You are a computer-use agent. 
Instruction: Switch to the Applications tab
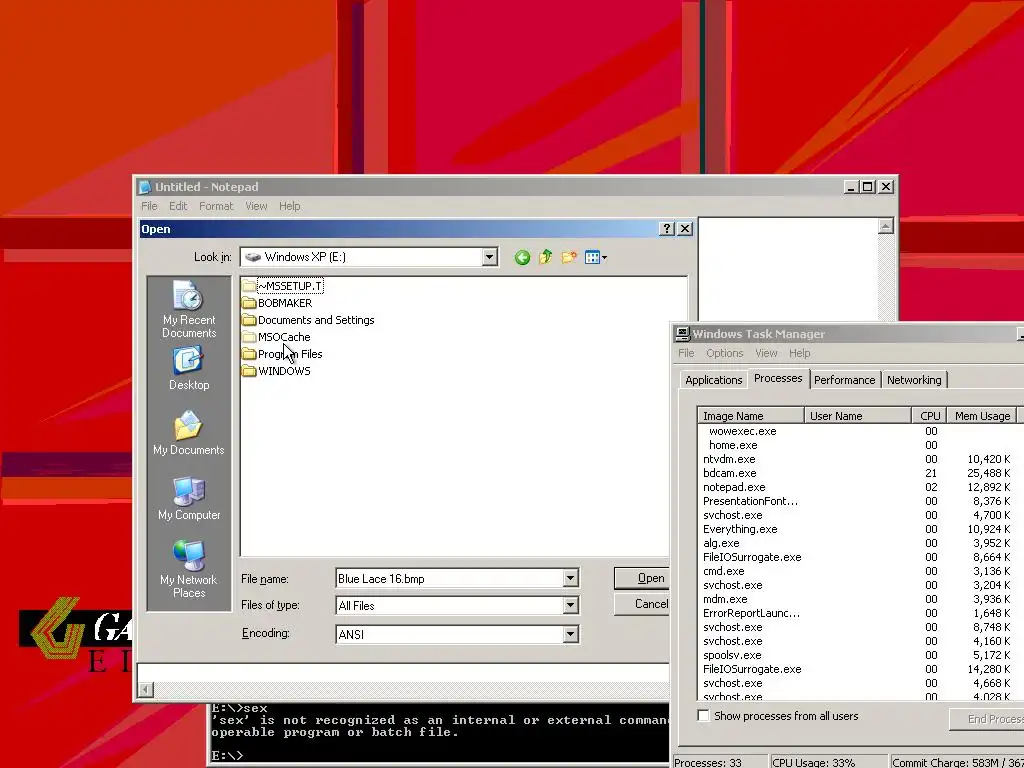[x=713, y=380]
